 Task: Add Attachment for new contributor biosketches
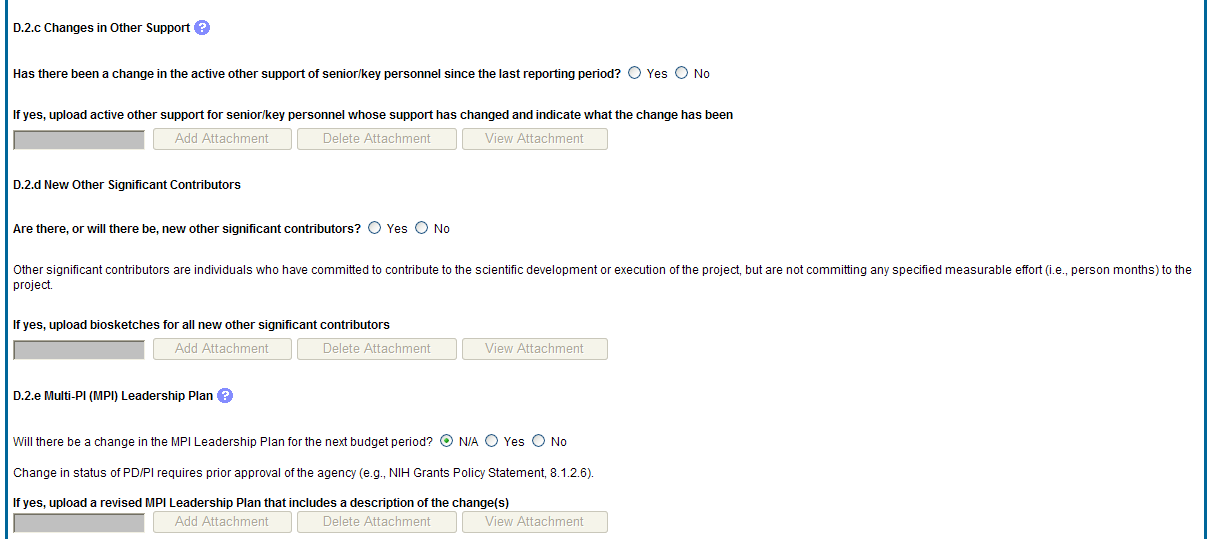point(222,349)
